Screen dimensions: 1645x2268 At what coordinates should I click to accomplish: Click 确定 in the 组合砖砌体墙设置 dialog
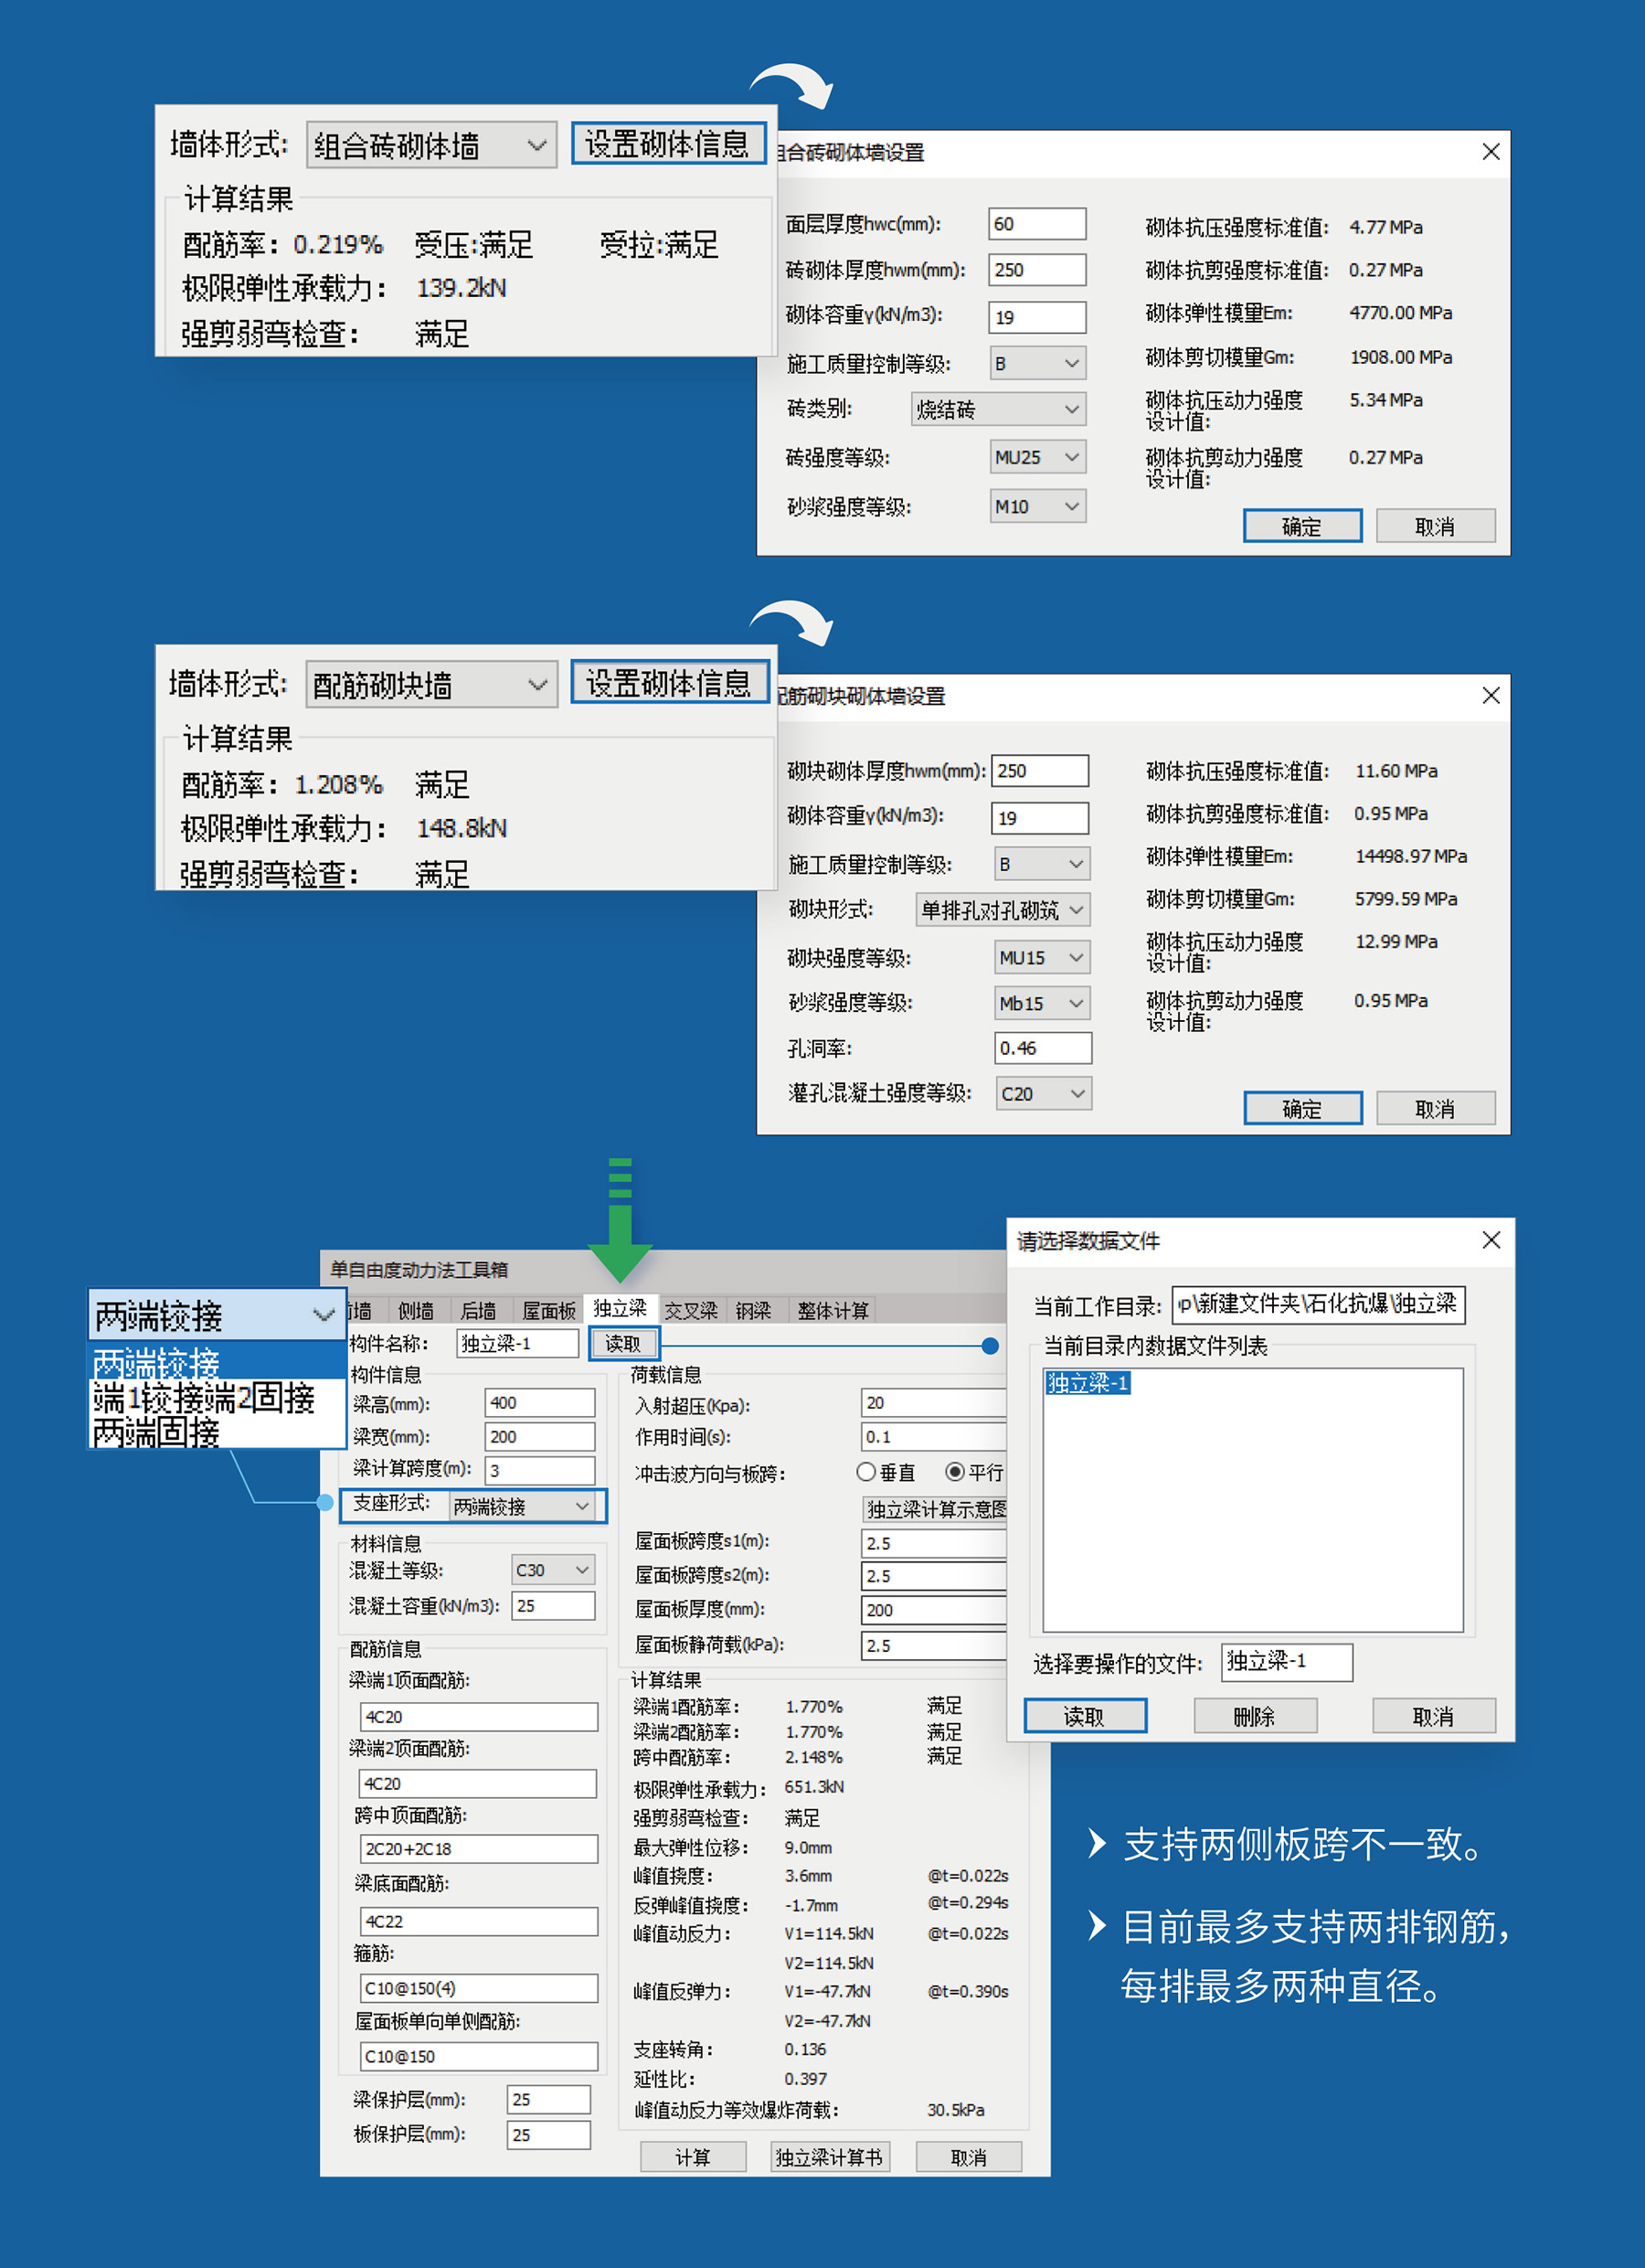click(x=1302, y=526)
